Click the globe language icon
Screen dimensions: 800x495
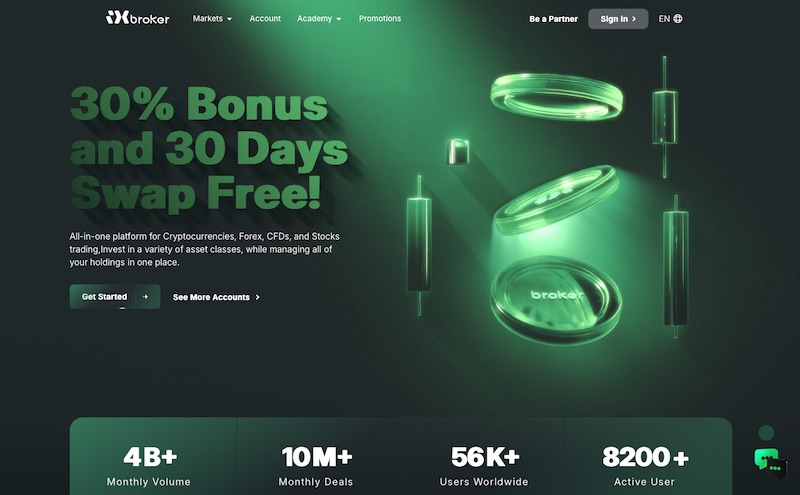click(678, 19)
